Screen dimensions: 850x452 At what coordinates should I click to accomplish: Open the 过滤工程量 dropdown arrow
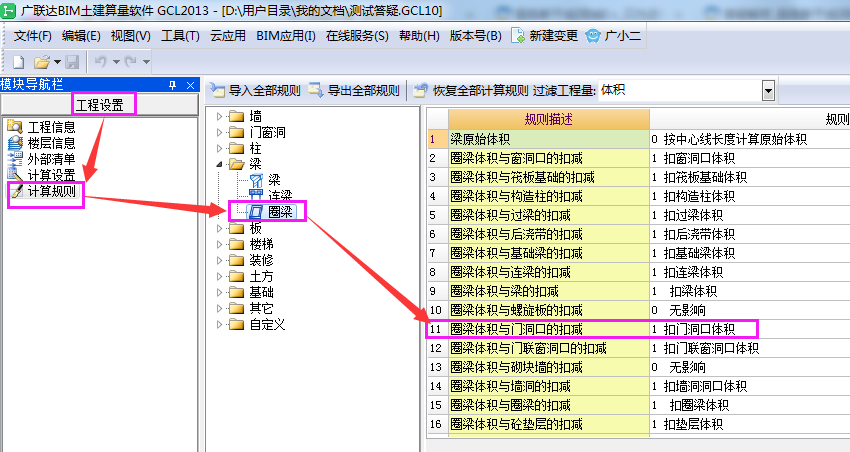768,91
